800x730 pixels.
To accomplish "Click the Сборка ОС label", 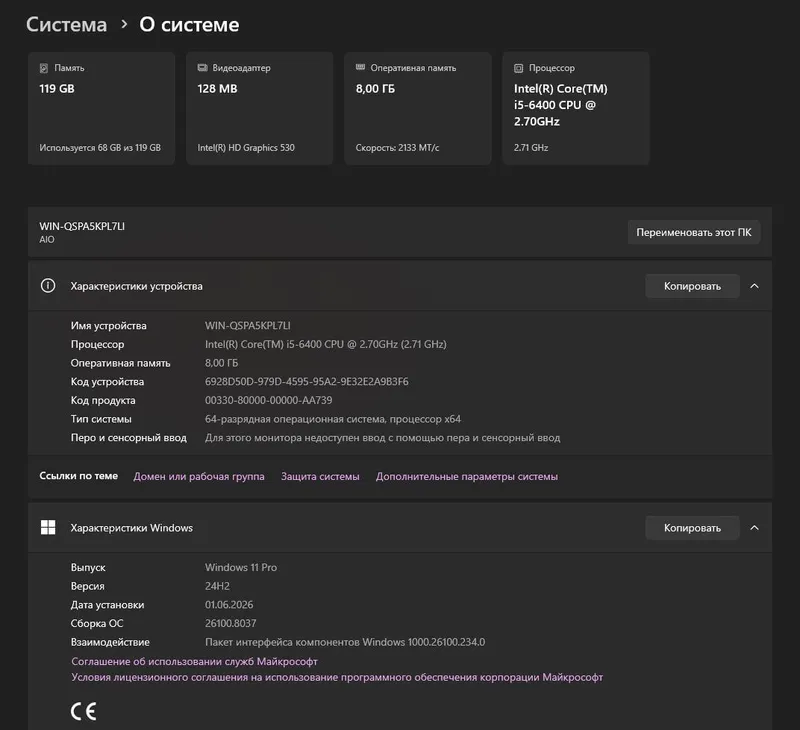I will (x=97, y=623).
